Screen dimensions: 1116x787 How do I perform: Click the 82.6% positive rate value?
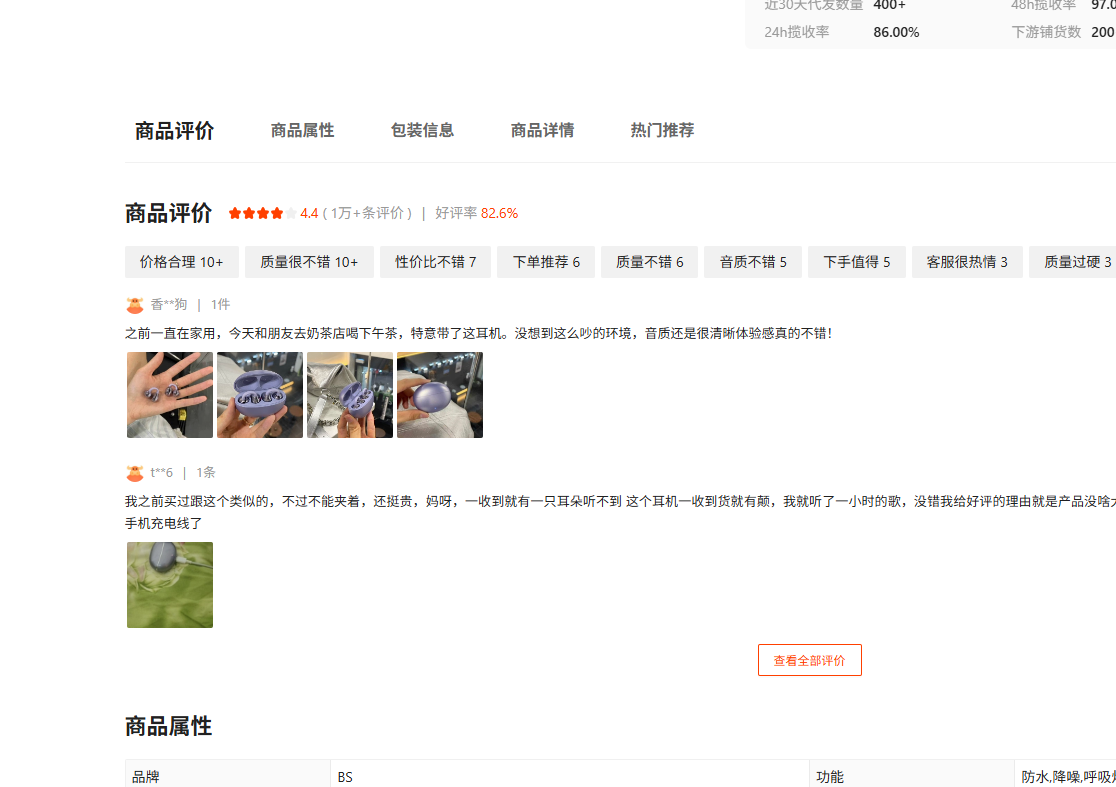500,213
